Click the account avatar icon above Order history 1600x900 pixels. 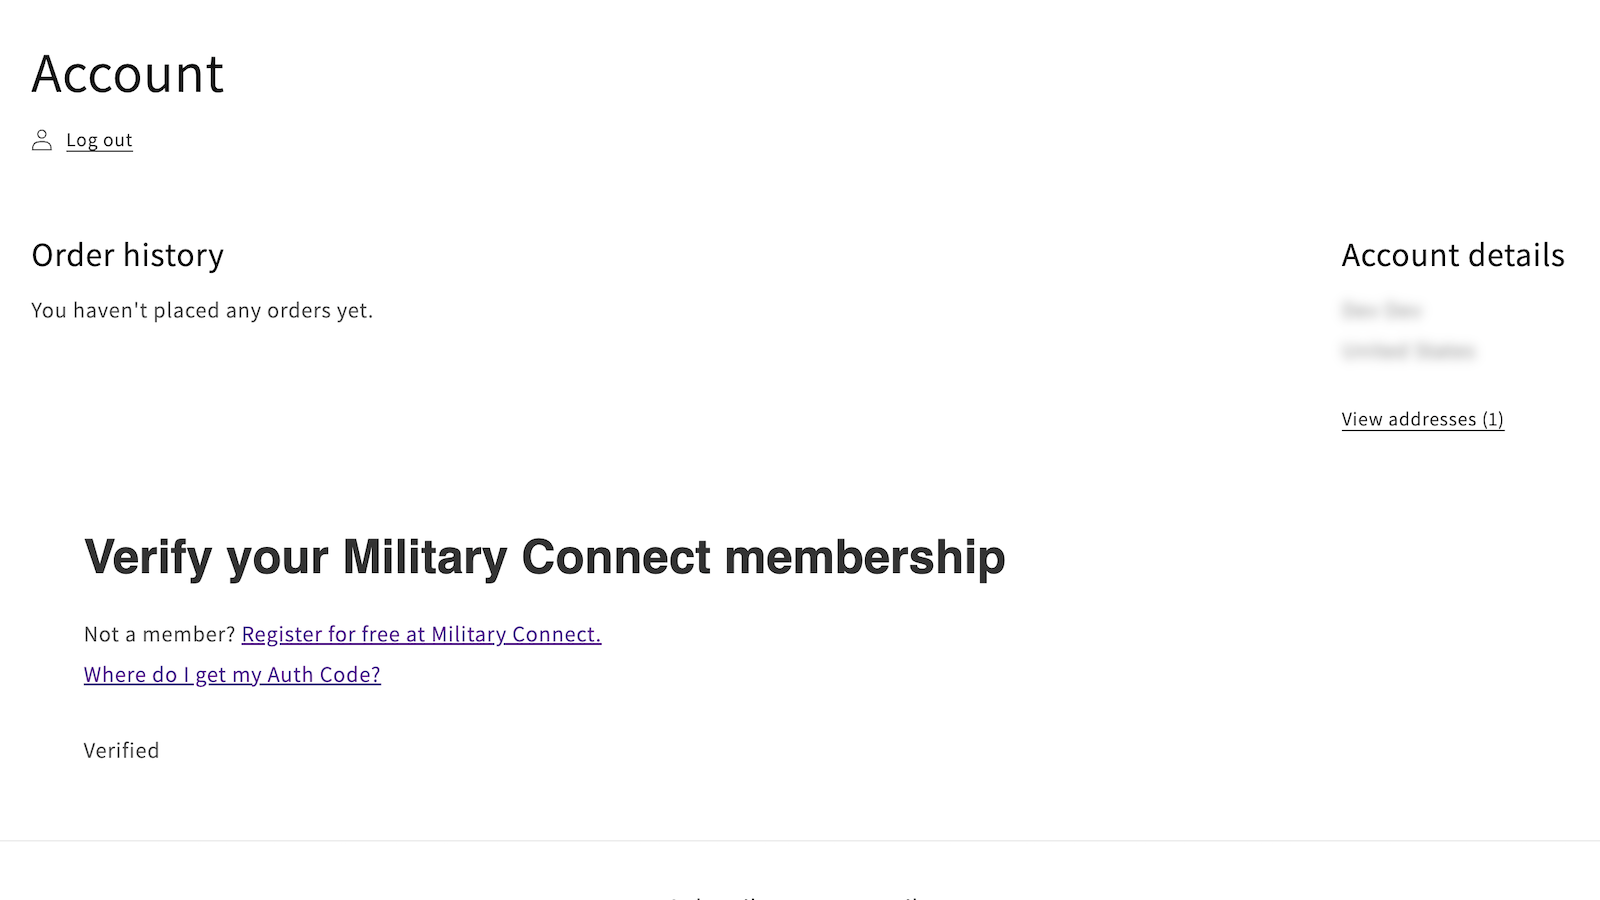(41, 140)
